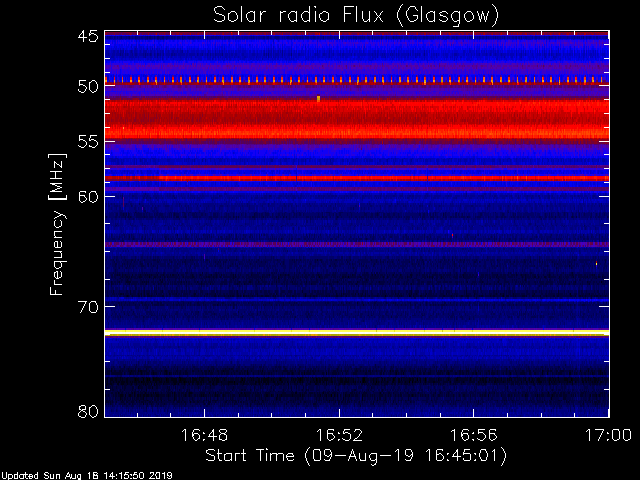Click the 16:48 time tick label
The width and height of the screenshot is (640, 480).
point(204,435)
